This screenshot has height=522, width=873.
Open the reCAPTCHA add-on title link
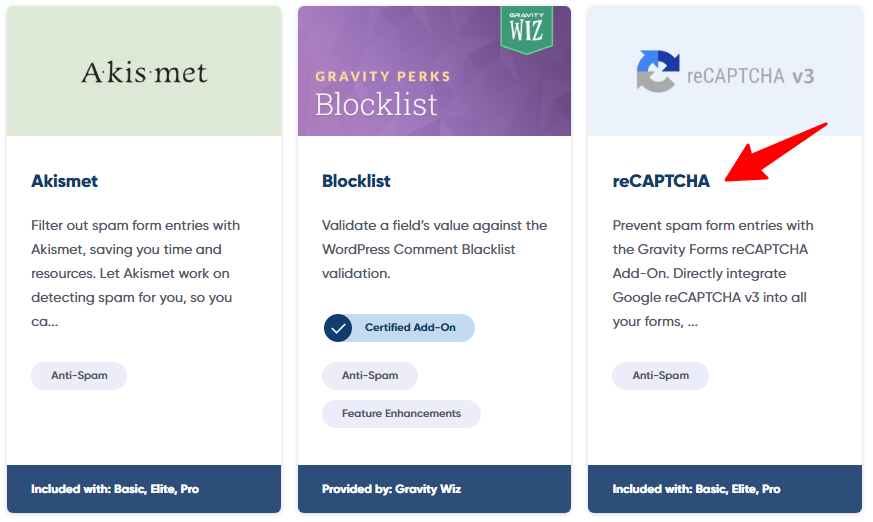[661, 181]
